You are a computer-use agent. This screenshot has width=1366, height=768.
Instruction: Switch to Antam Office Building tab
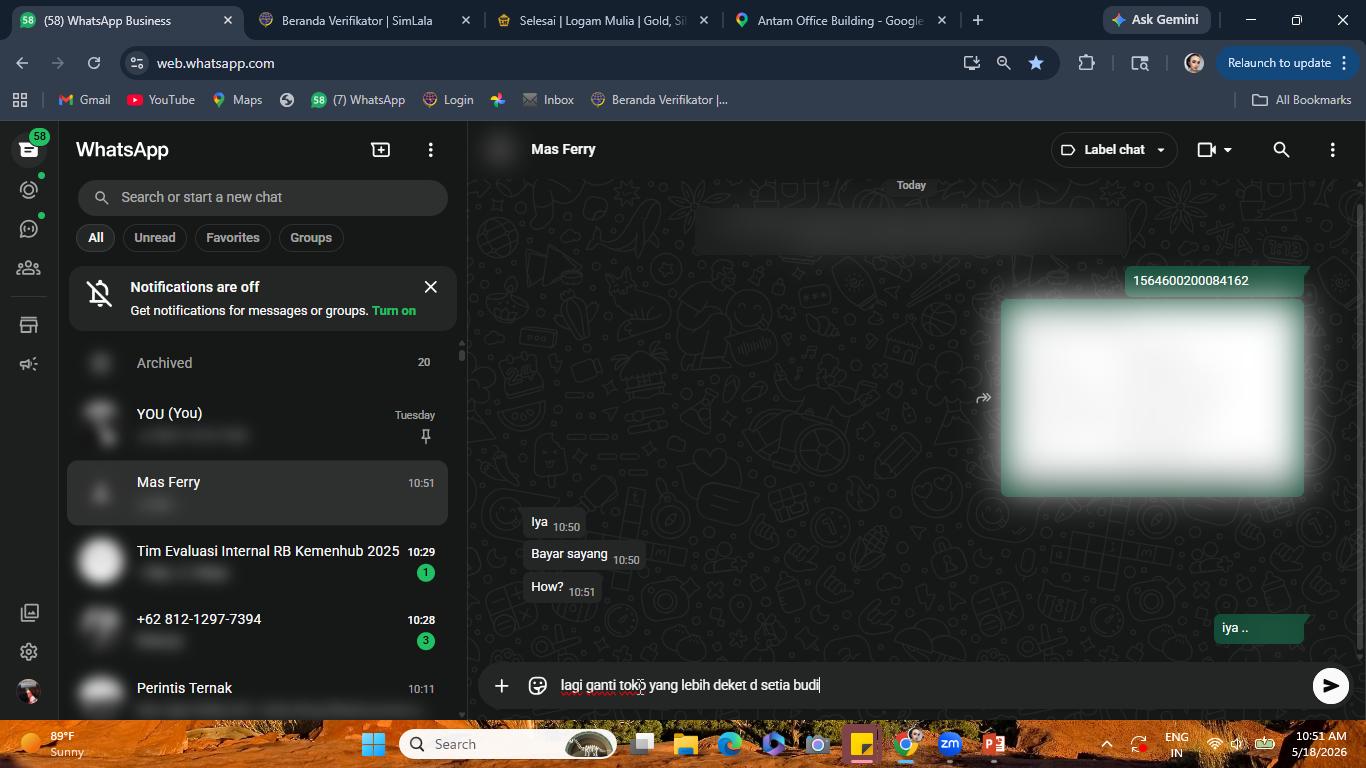[x=839, y=20]
